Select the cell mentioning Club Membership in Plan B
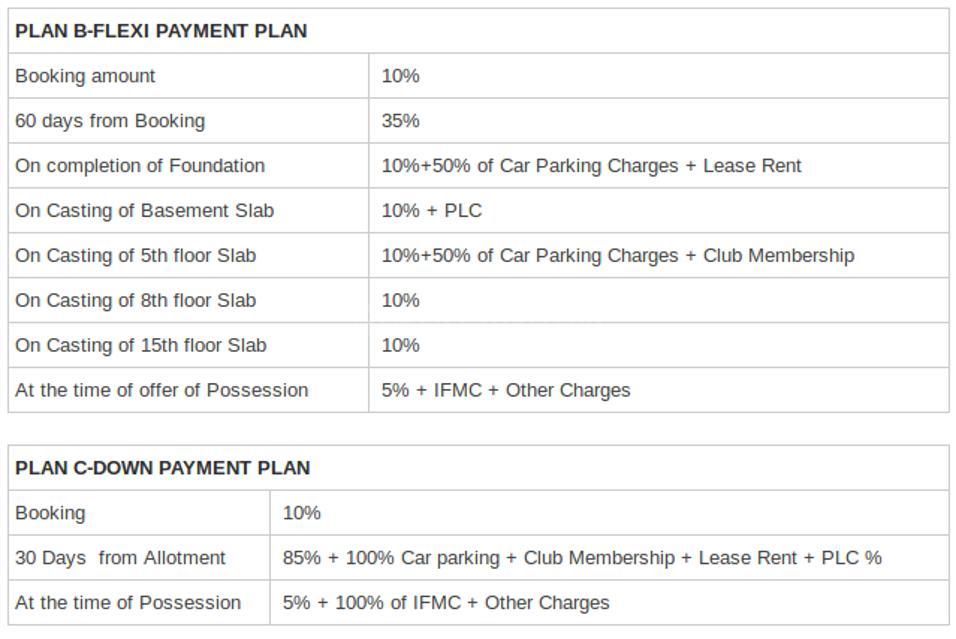Viewport: 956px width, 639px height. tap(617, 256)
